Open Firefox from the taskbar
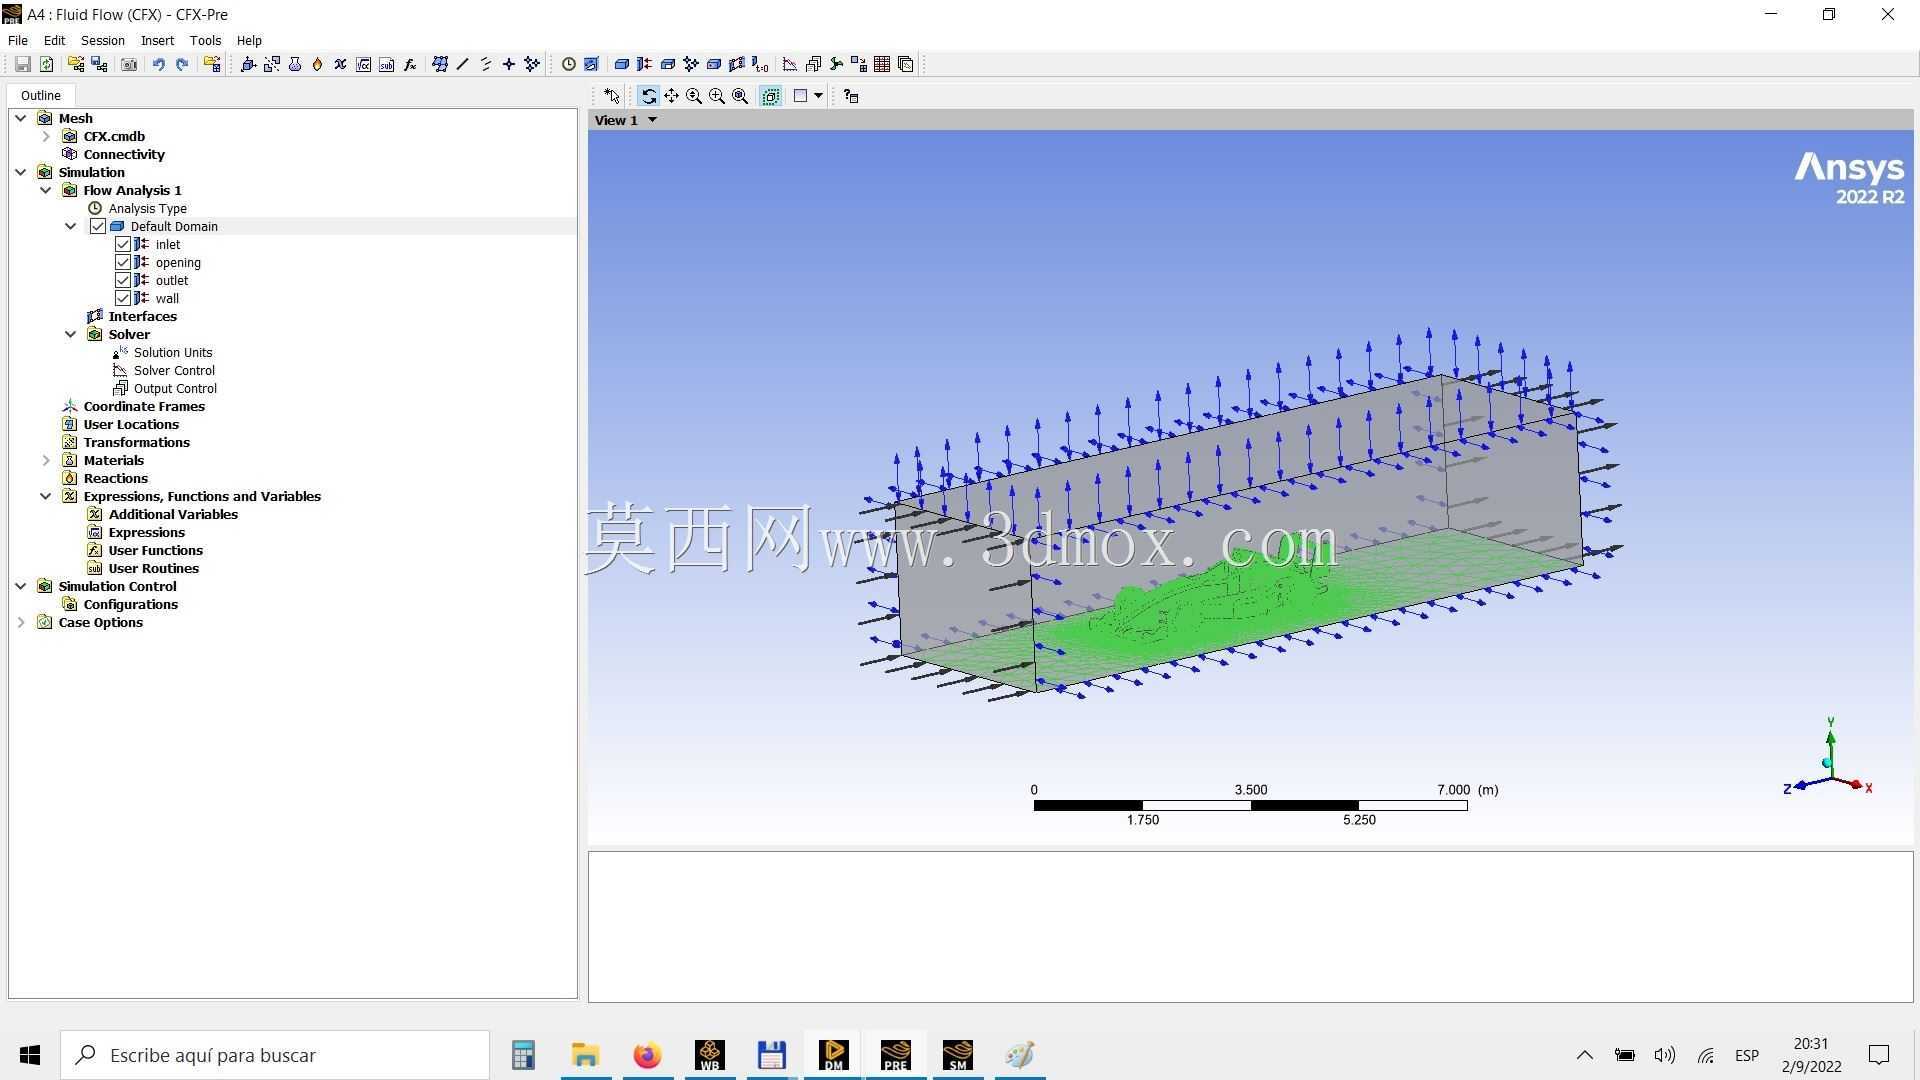The width and height of the screenshot is (1920, 1080). click(x=647, y=1055)
